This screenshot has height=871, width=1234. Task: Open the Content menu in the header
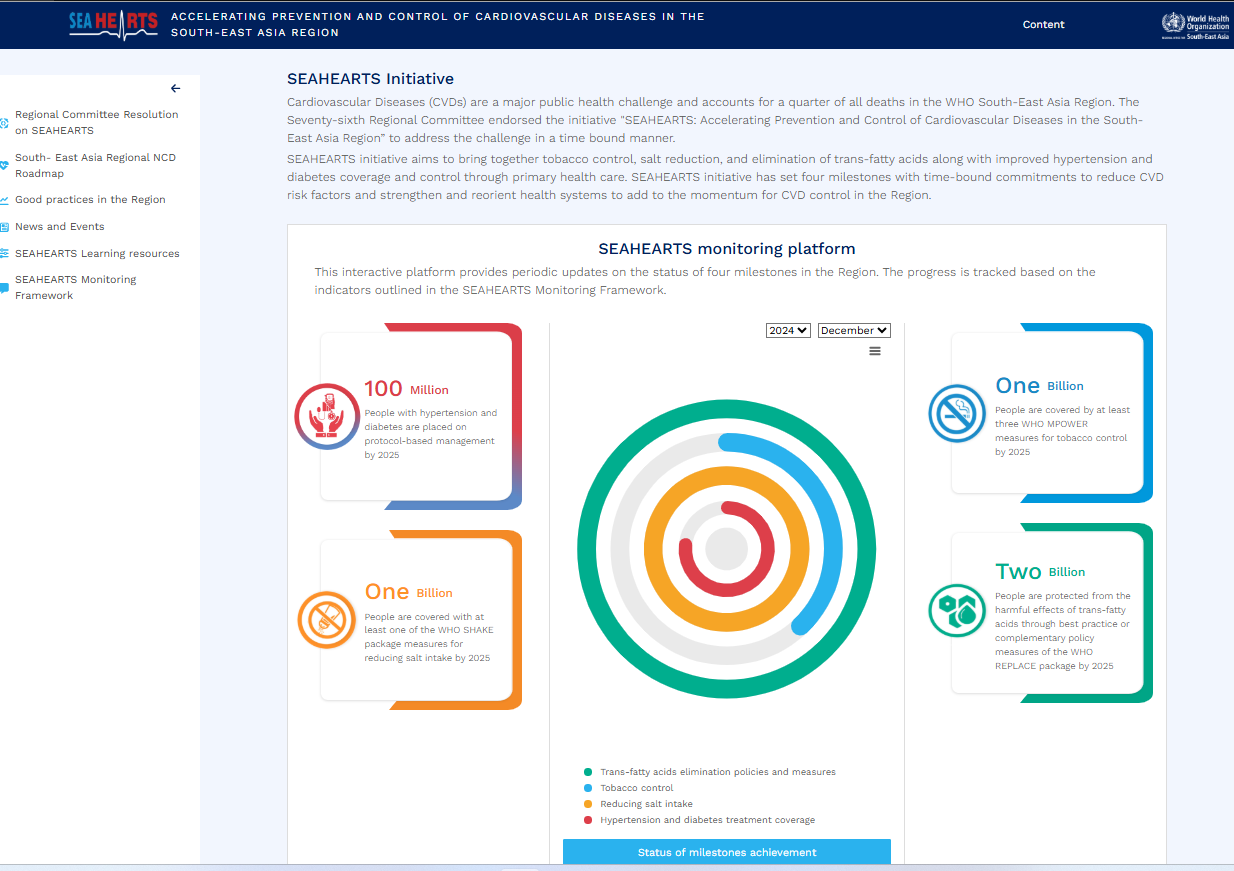1043,25
